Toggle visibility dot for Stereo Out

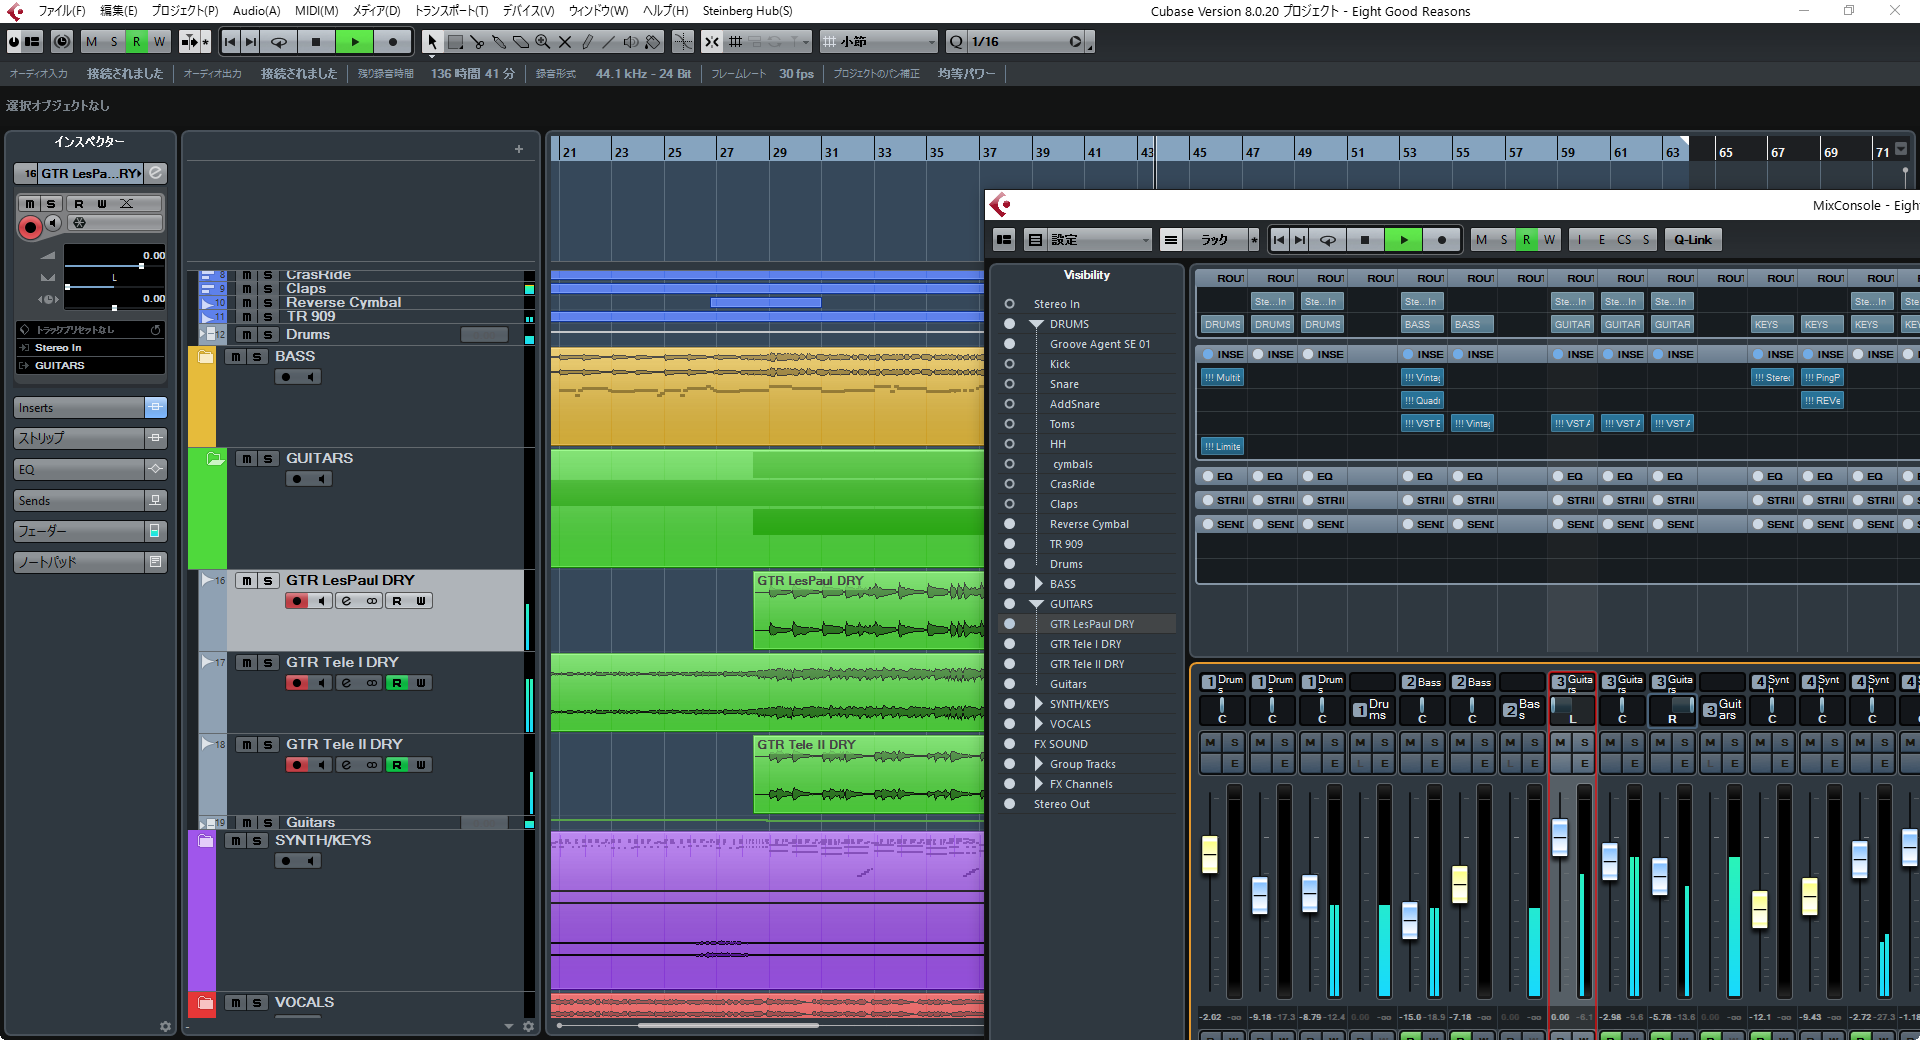1009,804
